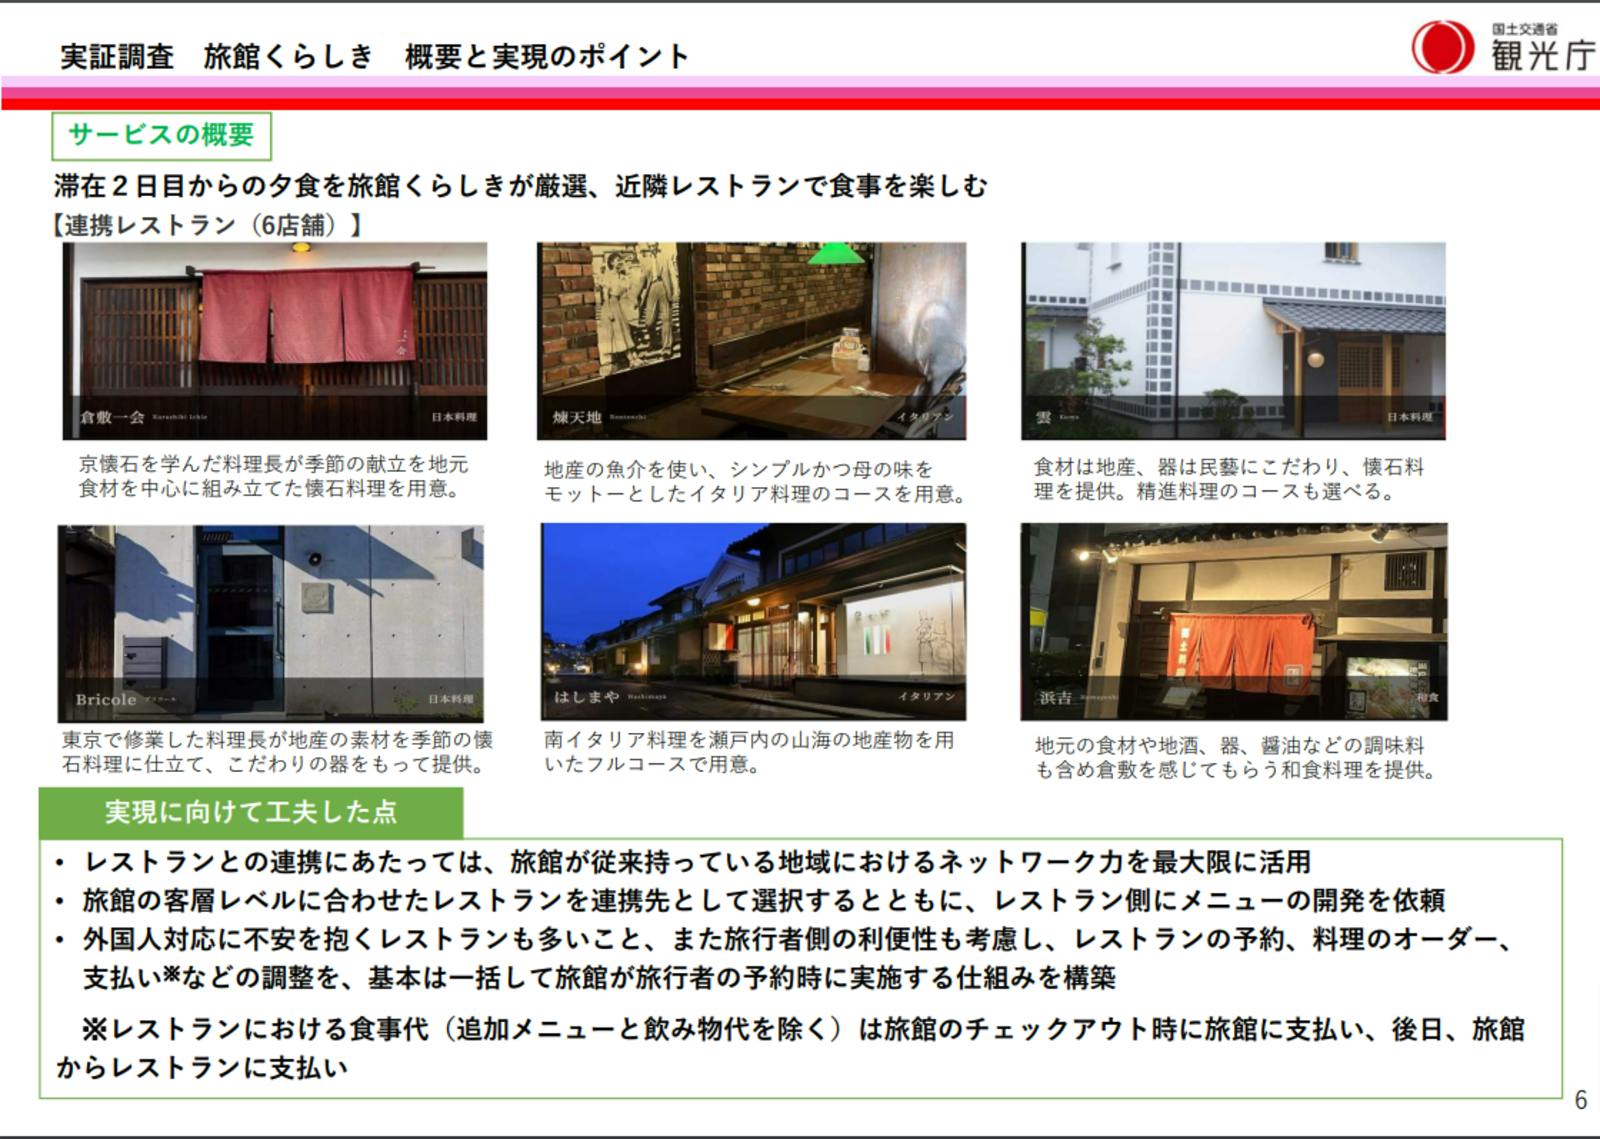
Task: Click the caption 食材は地産、器は民藝にこだわり
Action: [1229, 479]
